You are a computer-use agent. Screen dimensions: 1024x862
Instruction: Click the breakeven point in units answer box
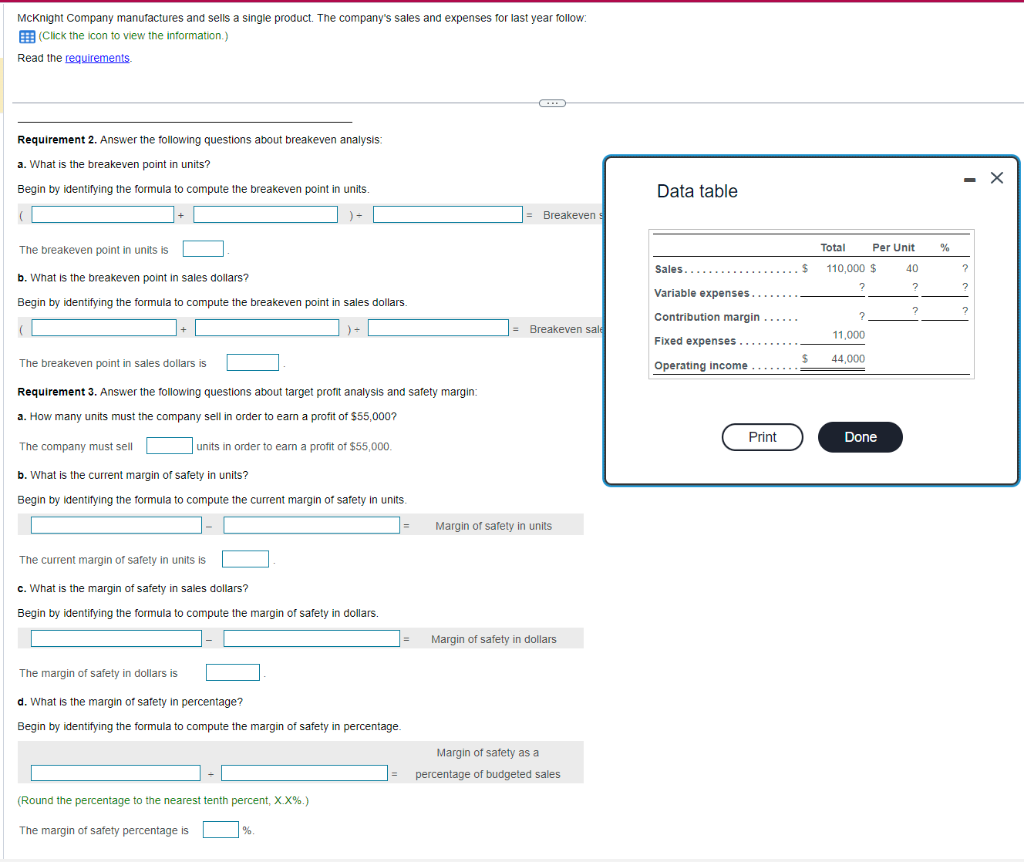pyautogui.click(x=203, y=249)
